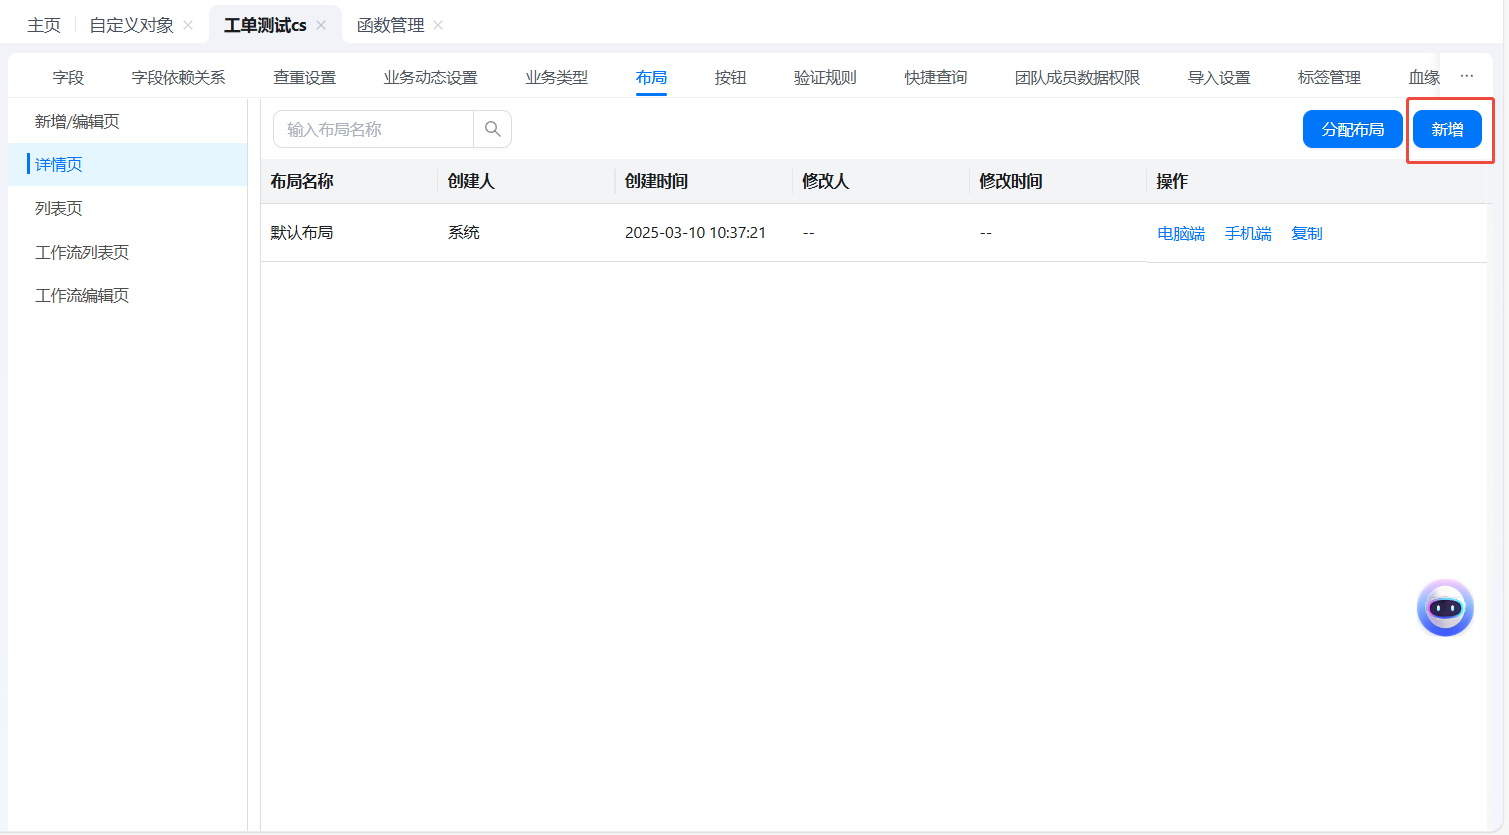
Task: Open the 字段依赖关系 tab
Action: pos(178,77)
